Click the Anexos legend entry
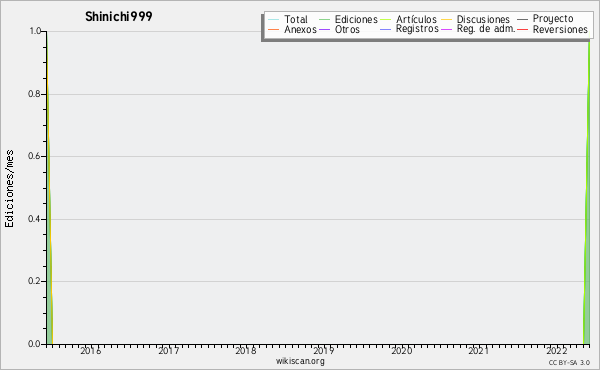This screenshot has height=370, width=600. coord(300,29)
